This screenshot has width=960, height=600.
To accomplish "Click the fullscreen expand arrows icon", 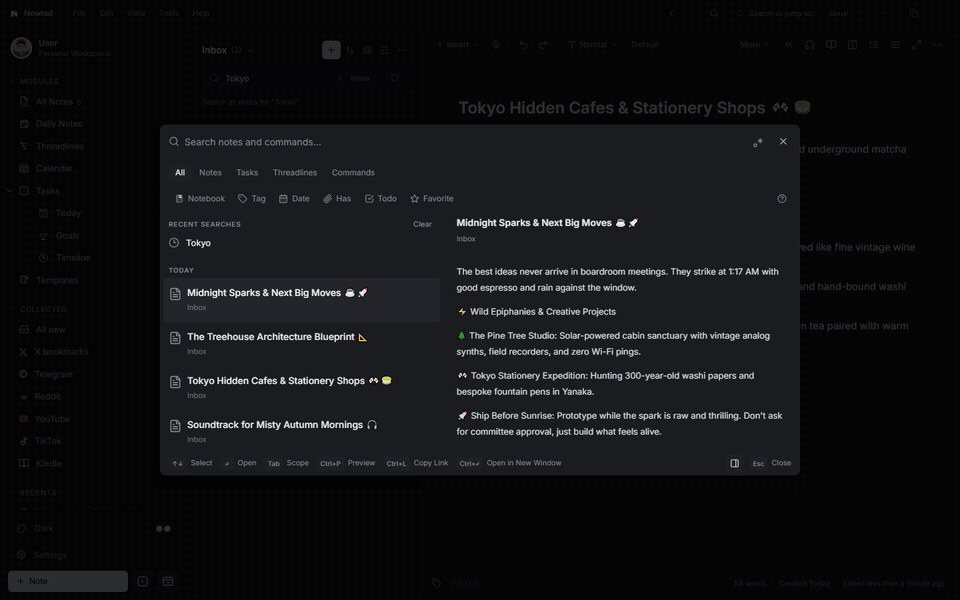I will (x=917, y=45).
